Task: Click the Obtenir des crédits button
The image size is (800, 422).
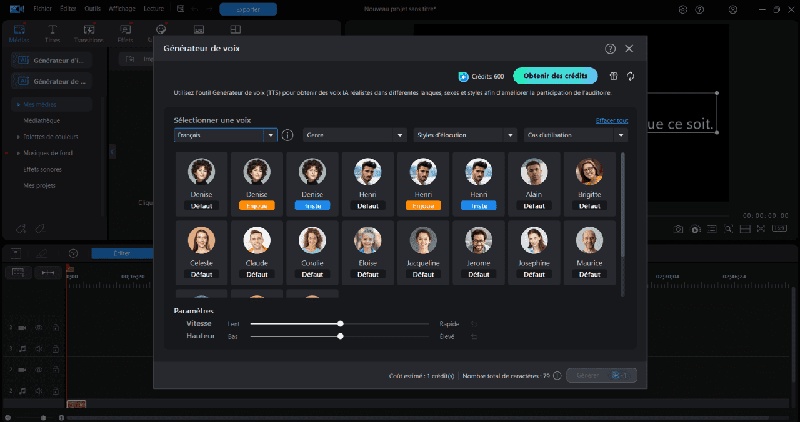Action: 555,76
